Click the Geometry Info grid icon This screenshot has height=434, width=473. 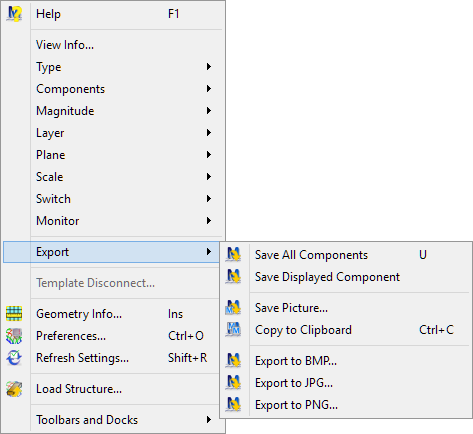tap(14, 314)
